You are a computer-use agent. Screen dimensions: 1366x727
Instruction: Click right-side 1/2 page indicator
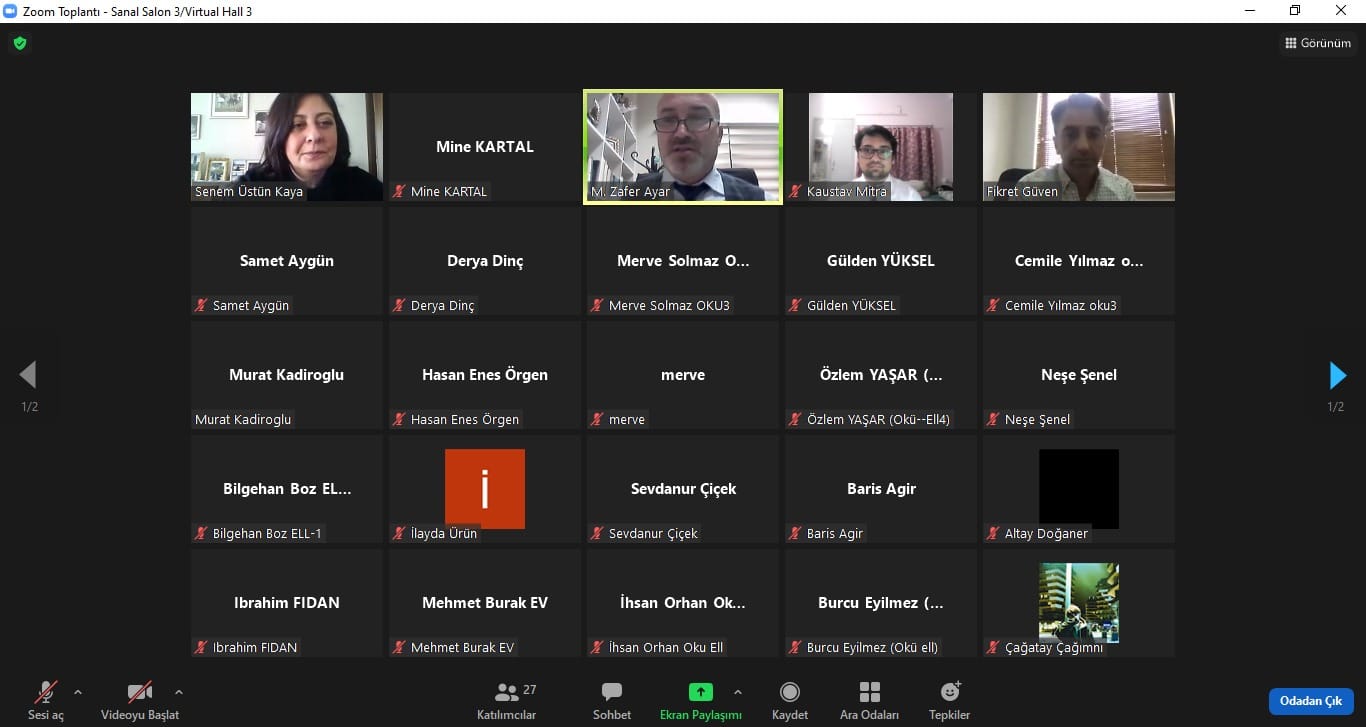point(1336,407)
